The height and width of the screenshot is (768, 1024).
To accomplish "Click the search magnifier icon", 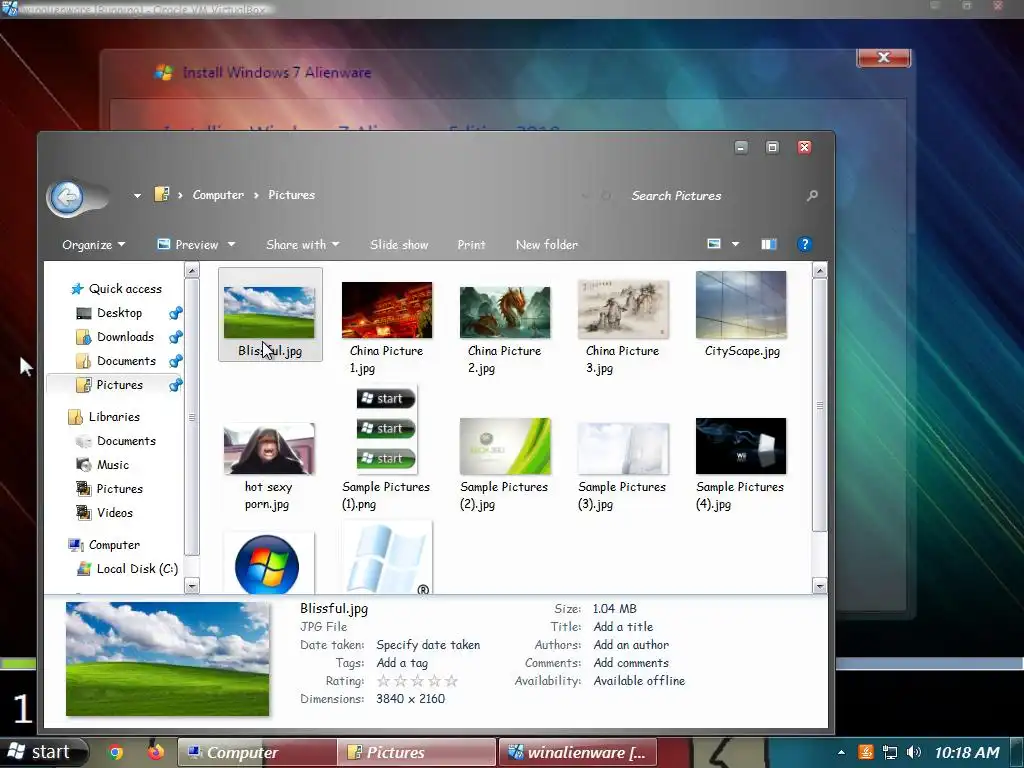I will click(x=812, y=195).
